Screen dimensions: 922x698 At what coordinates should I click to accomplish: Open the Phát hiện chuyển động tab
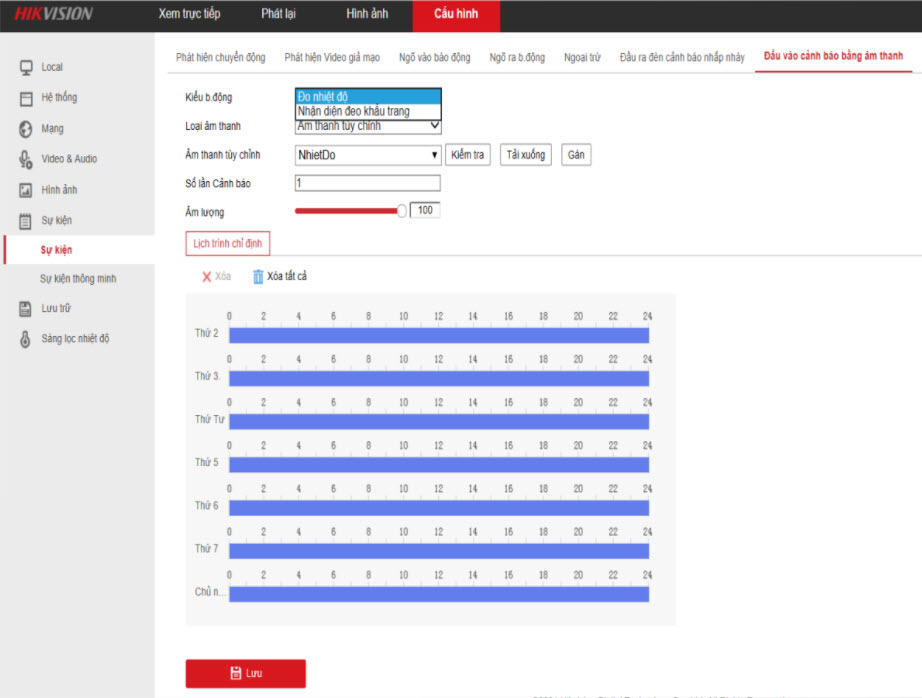(x=214, y=58)
